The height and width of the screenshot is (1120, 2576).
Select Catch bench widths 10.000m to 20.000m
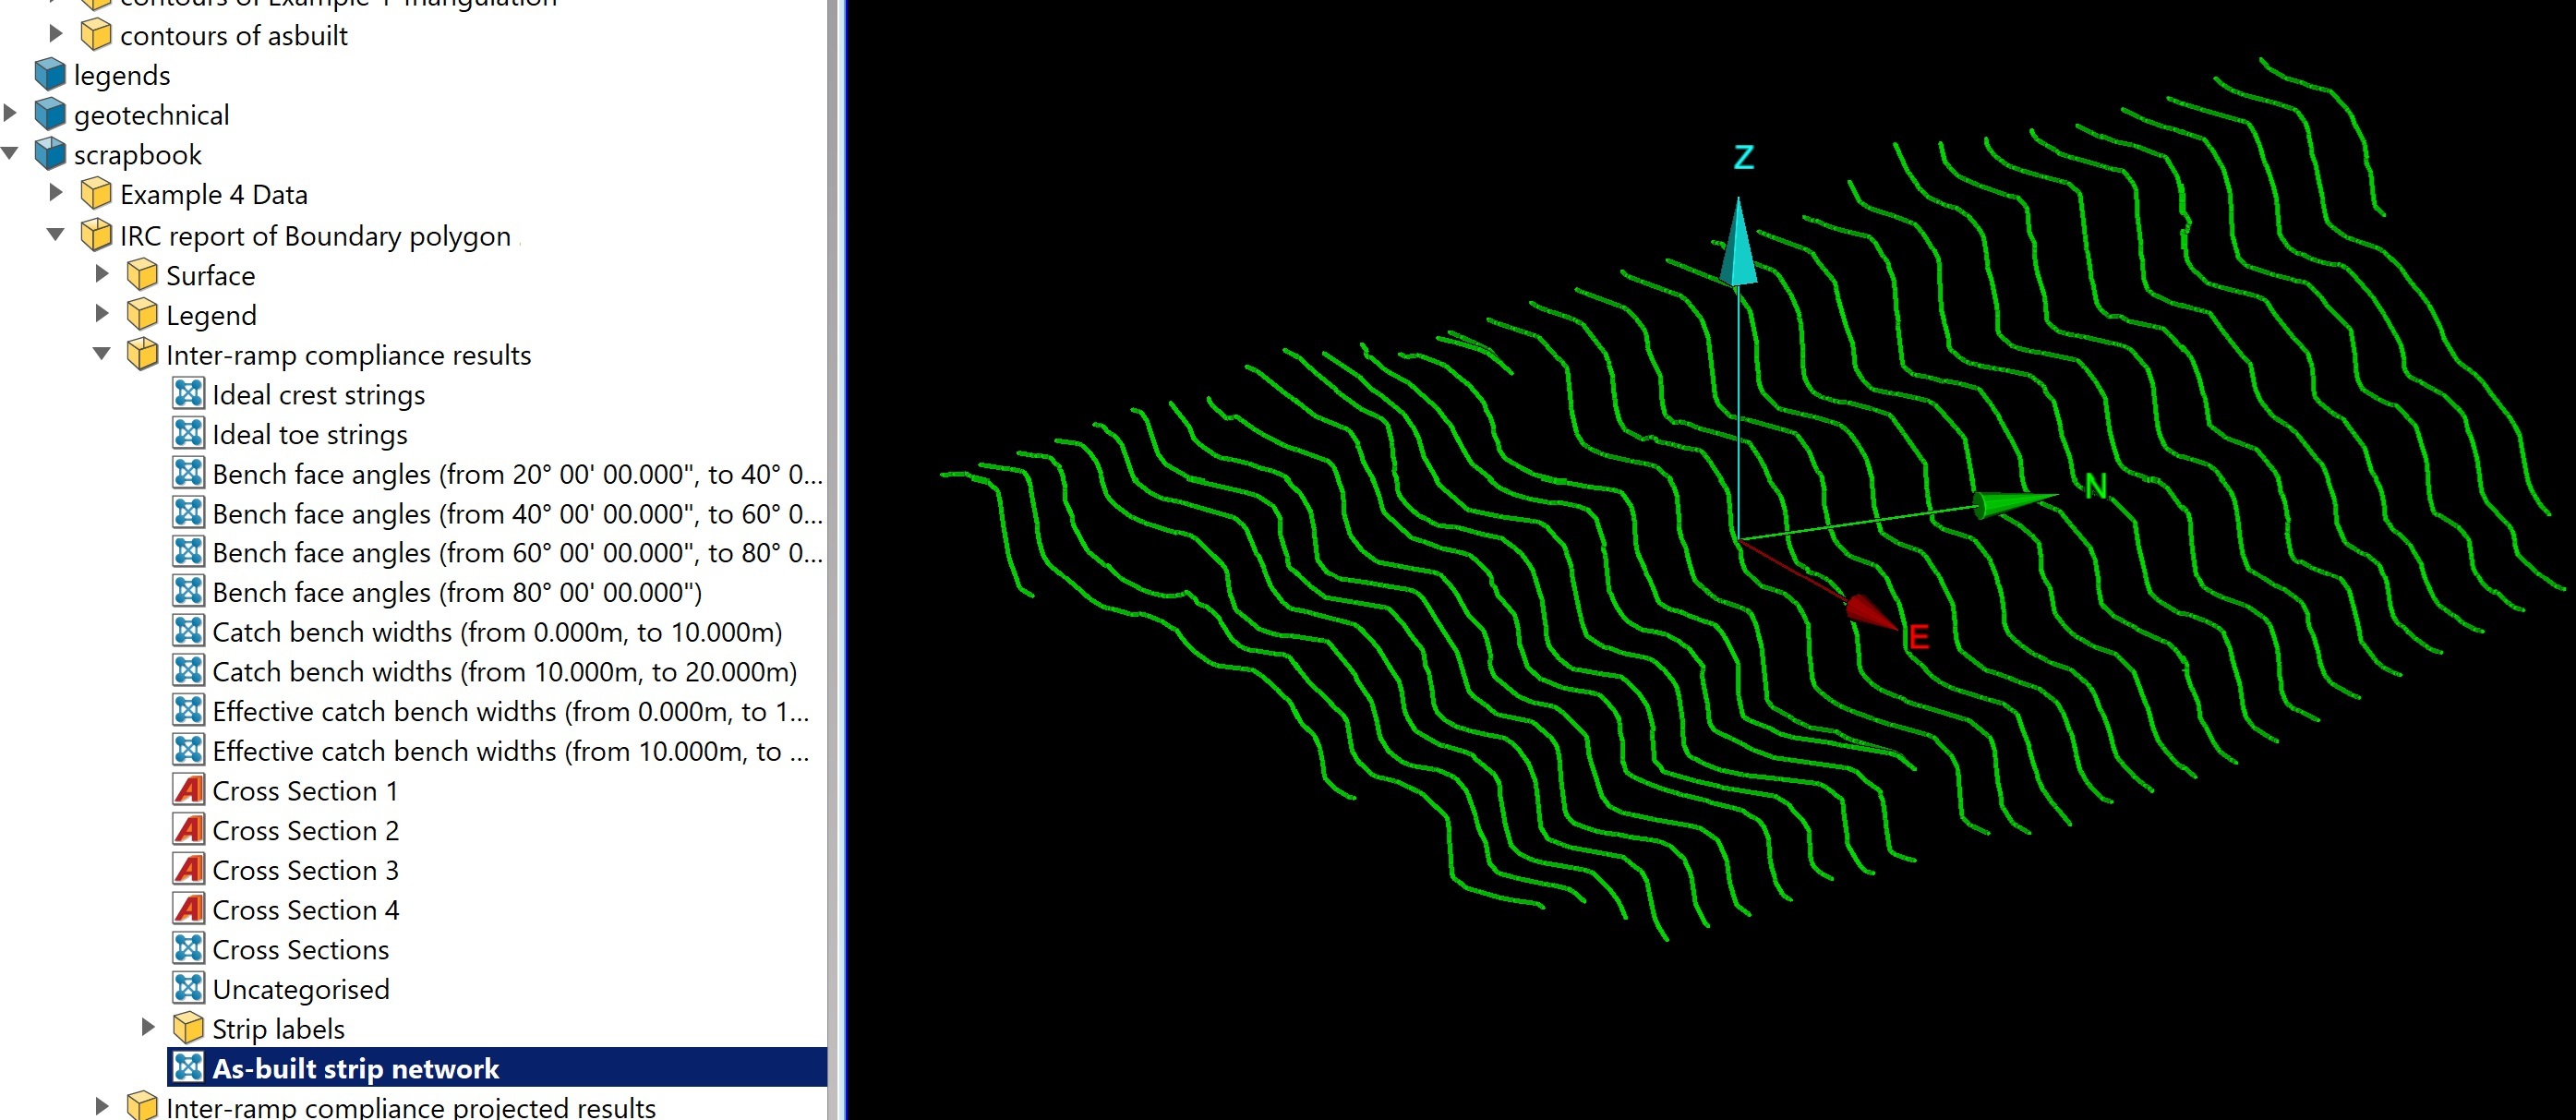click(504, 672)
